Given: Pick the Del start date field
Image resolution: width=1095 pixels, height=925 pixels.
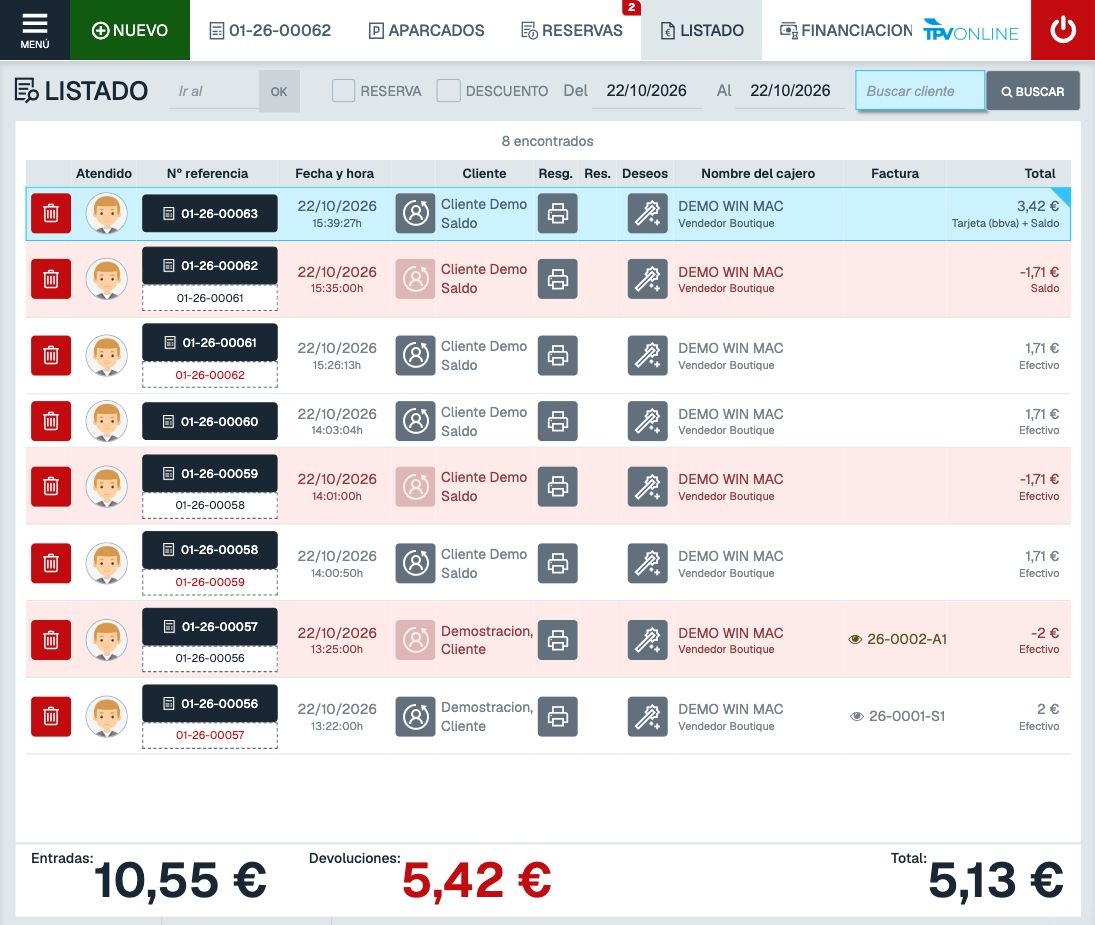Looking at the screenshot, I should 647,91.
